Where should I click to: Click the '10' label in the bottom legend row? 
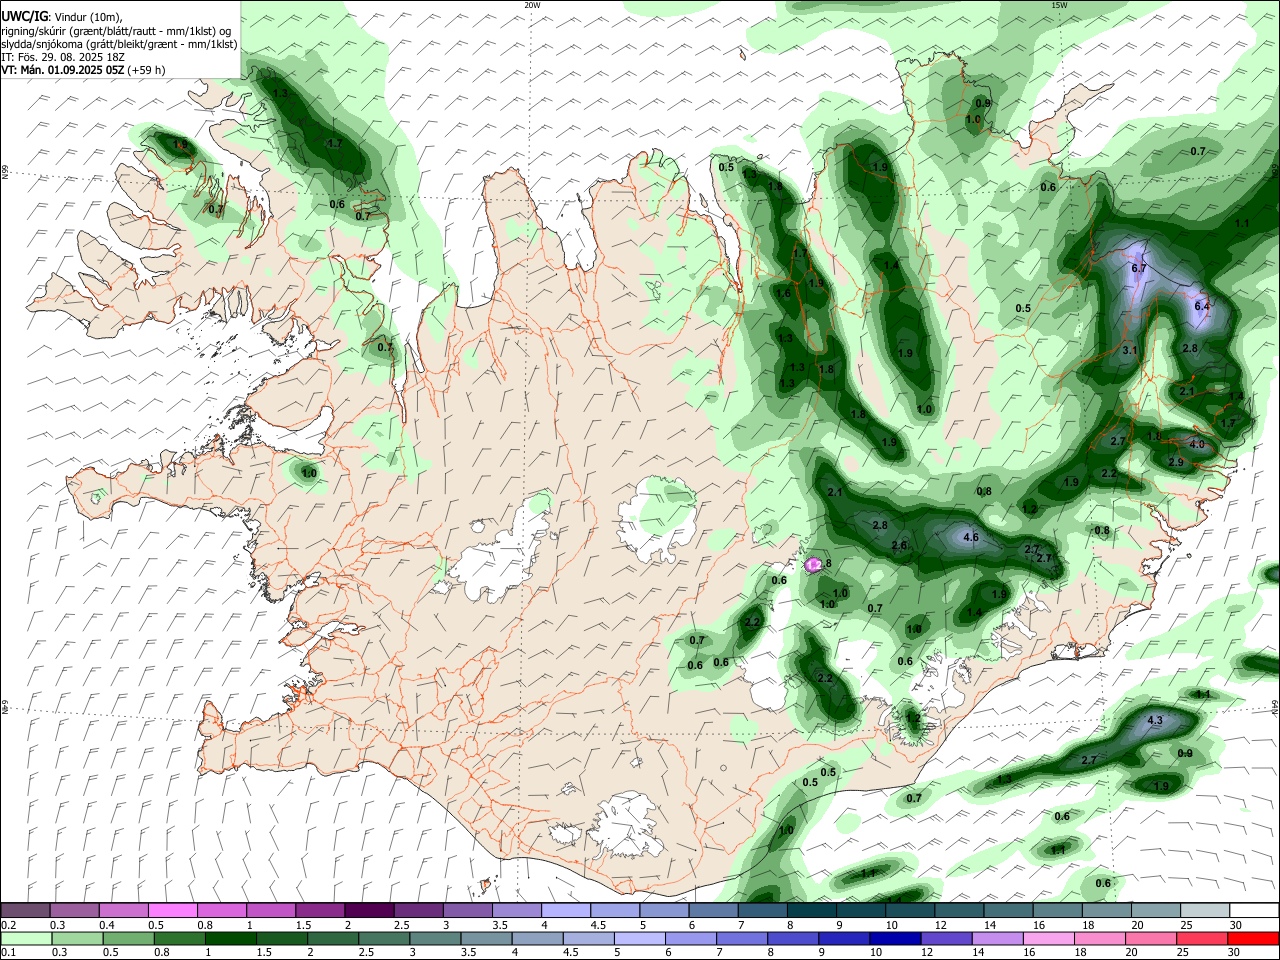(x=876, y=952)
